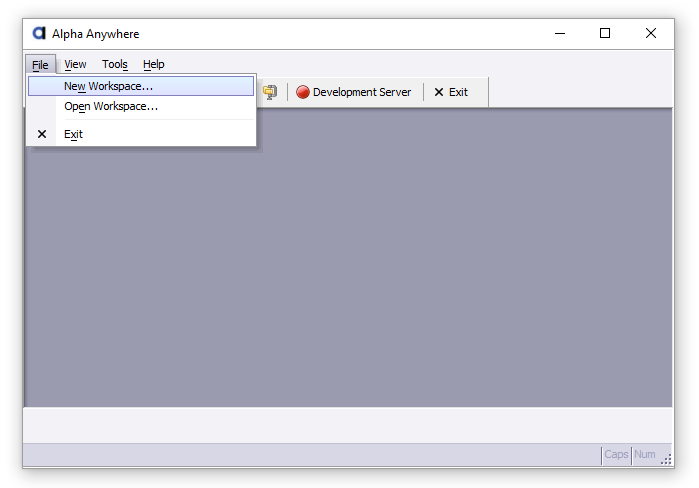
Task: Click the red Development Server icon
Action: [303, 92]
